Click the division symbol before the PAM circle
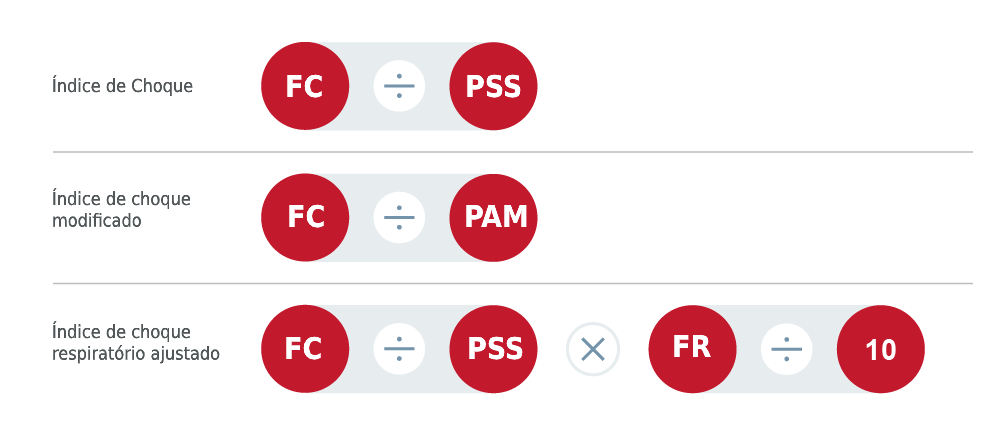 click(x=399, y=217)
